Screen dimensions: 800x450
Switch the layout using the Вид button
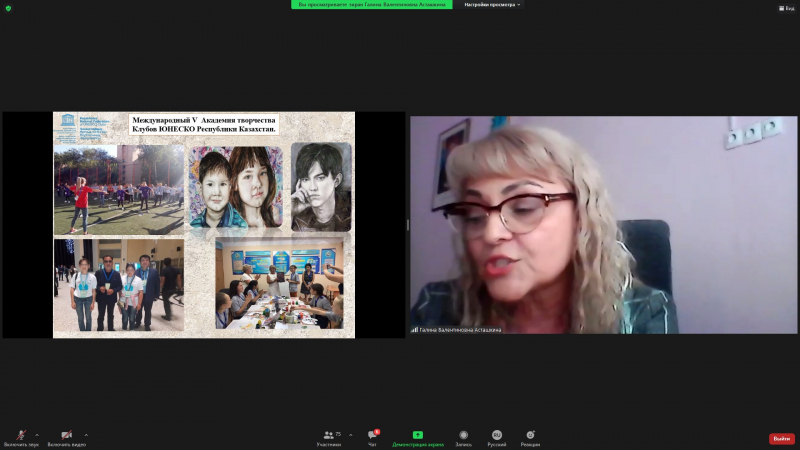787,8
